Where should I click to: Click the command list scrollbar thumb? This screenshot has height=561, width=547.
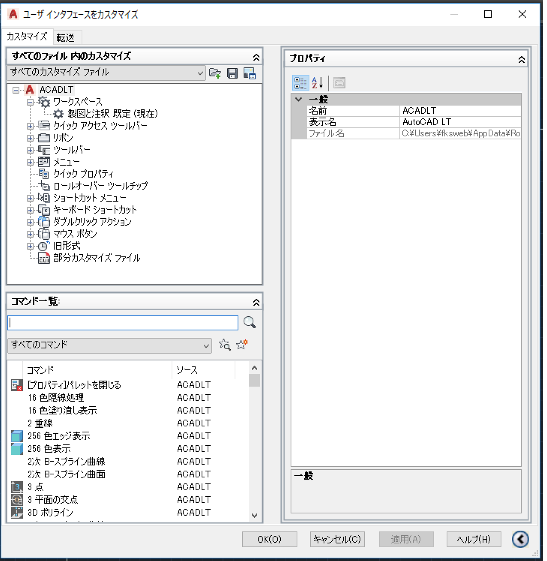[x=254, y=380]
